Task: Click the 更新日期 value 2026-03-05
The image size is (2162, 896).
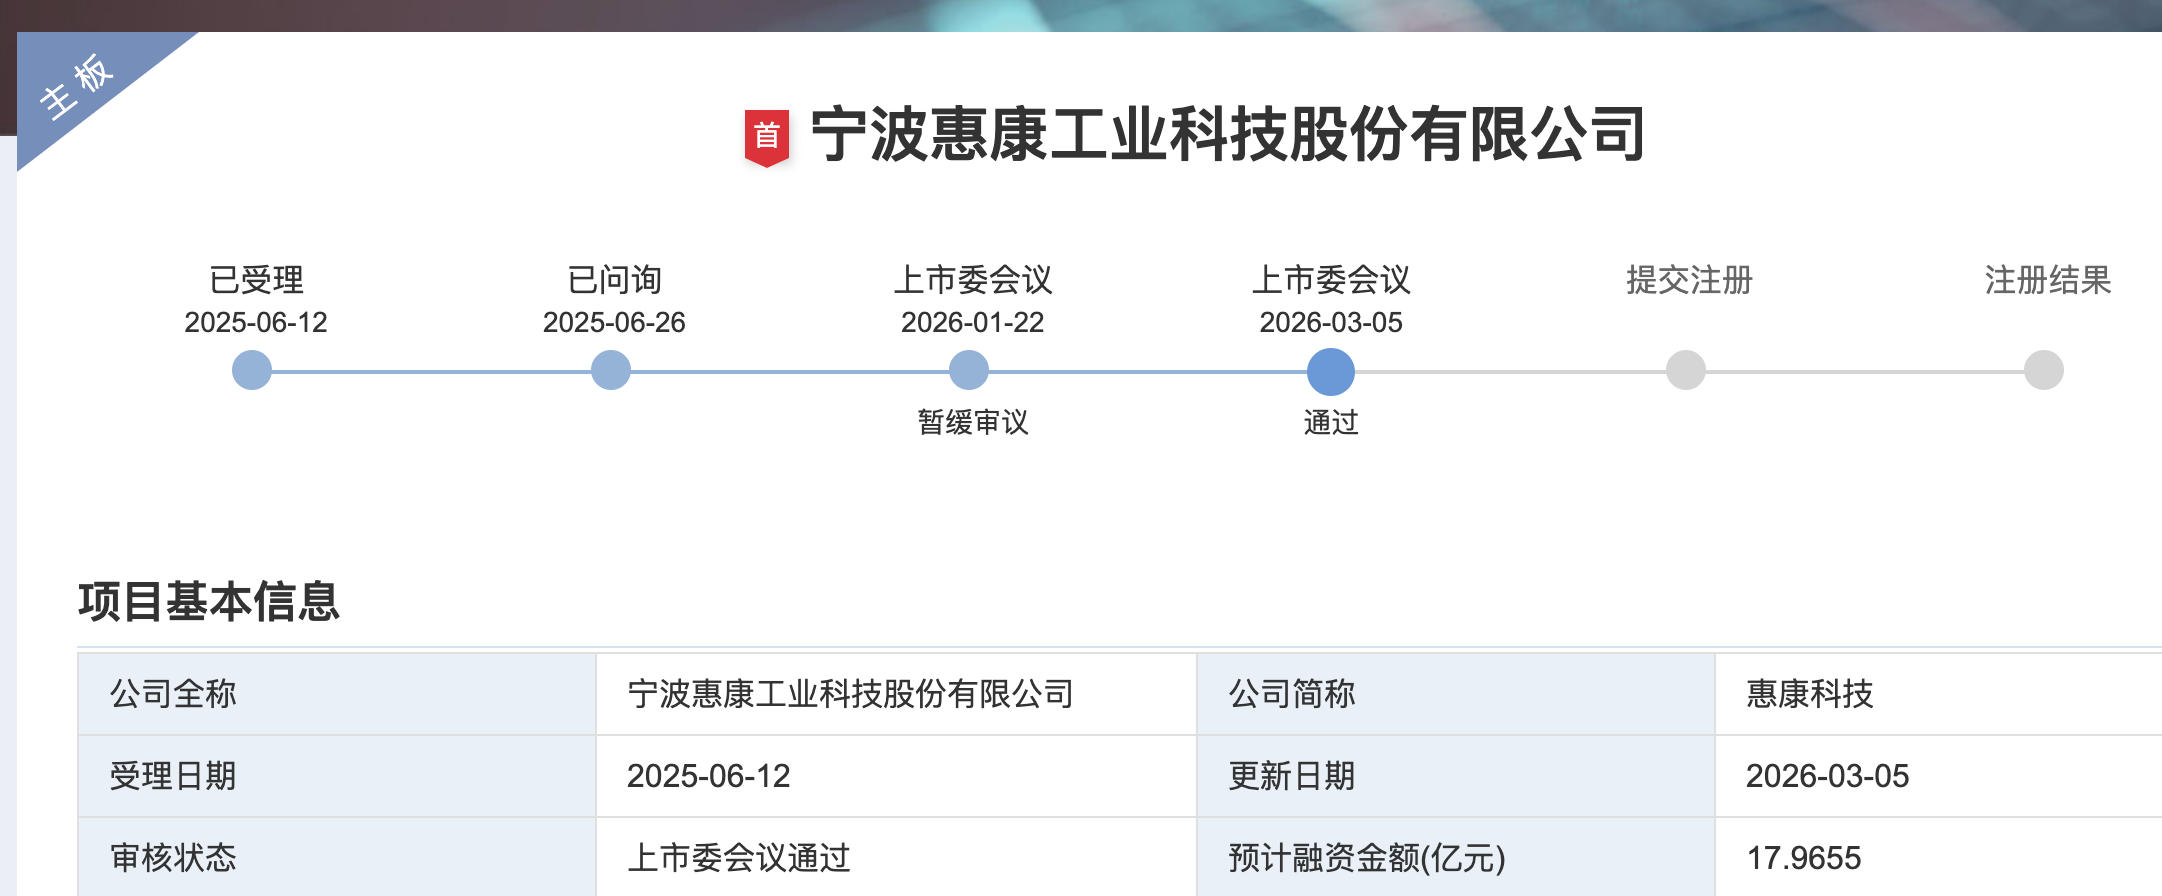Action: [x=1827, y=776]
